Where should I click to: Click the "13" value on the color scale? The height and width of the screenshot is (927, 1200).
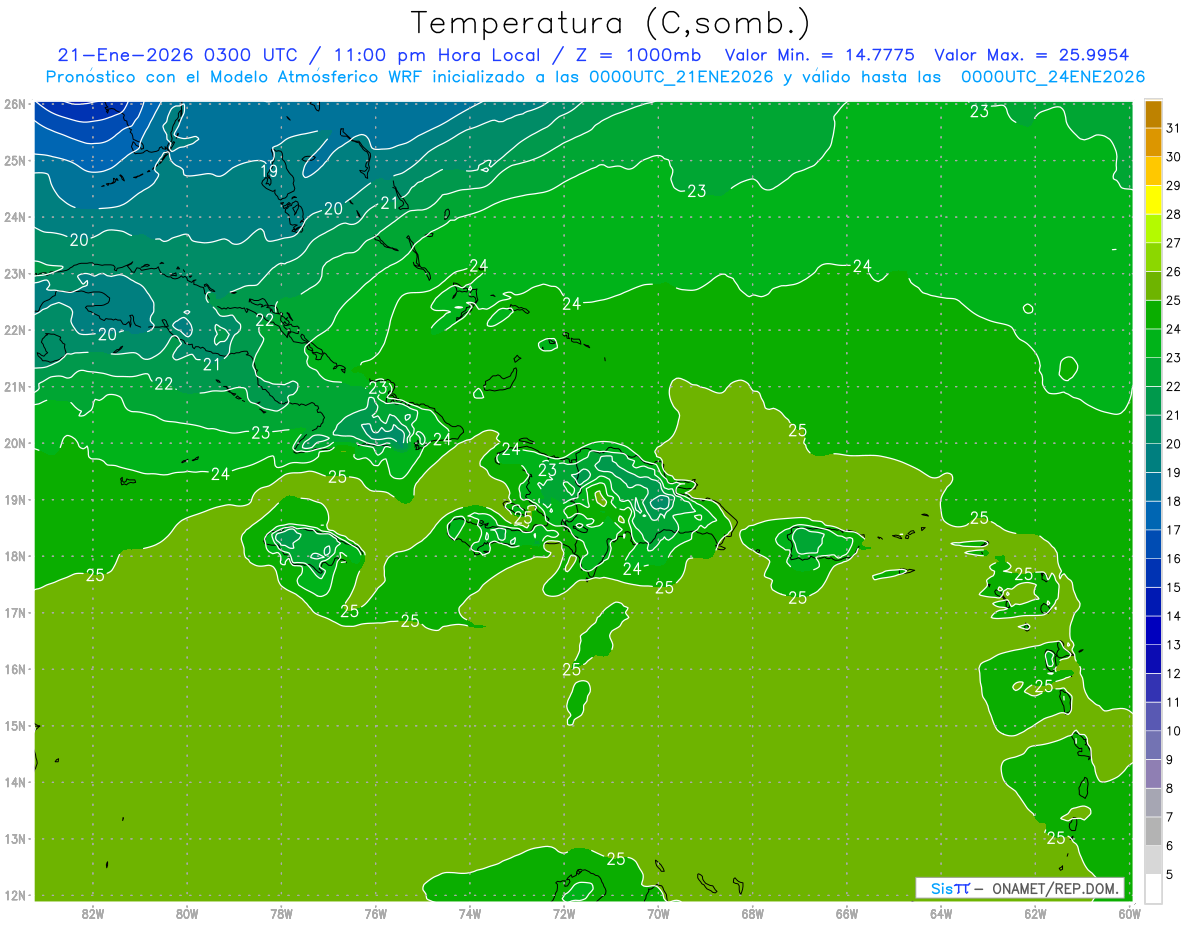click(x=1173, y=644)
